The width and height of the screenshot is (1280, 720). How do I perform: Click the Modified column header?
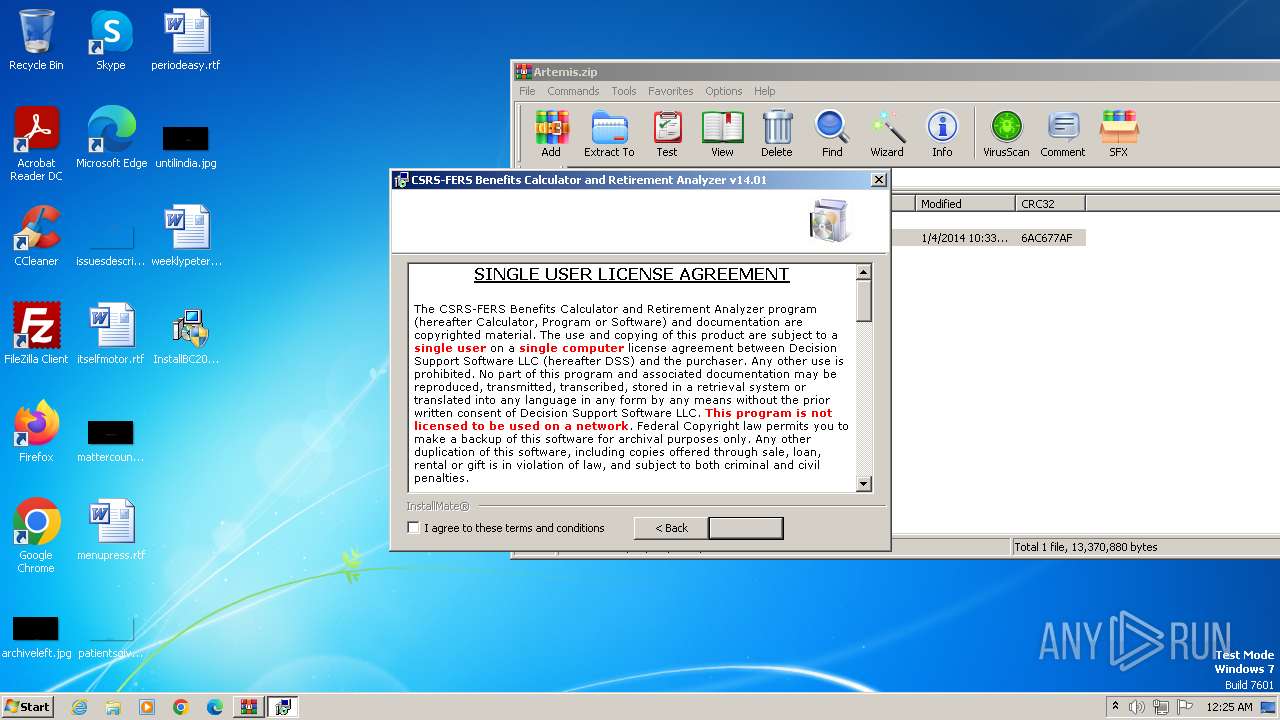(965, 203)
